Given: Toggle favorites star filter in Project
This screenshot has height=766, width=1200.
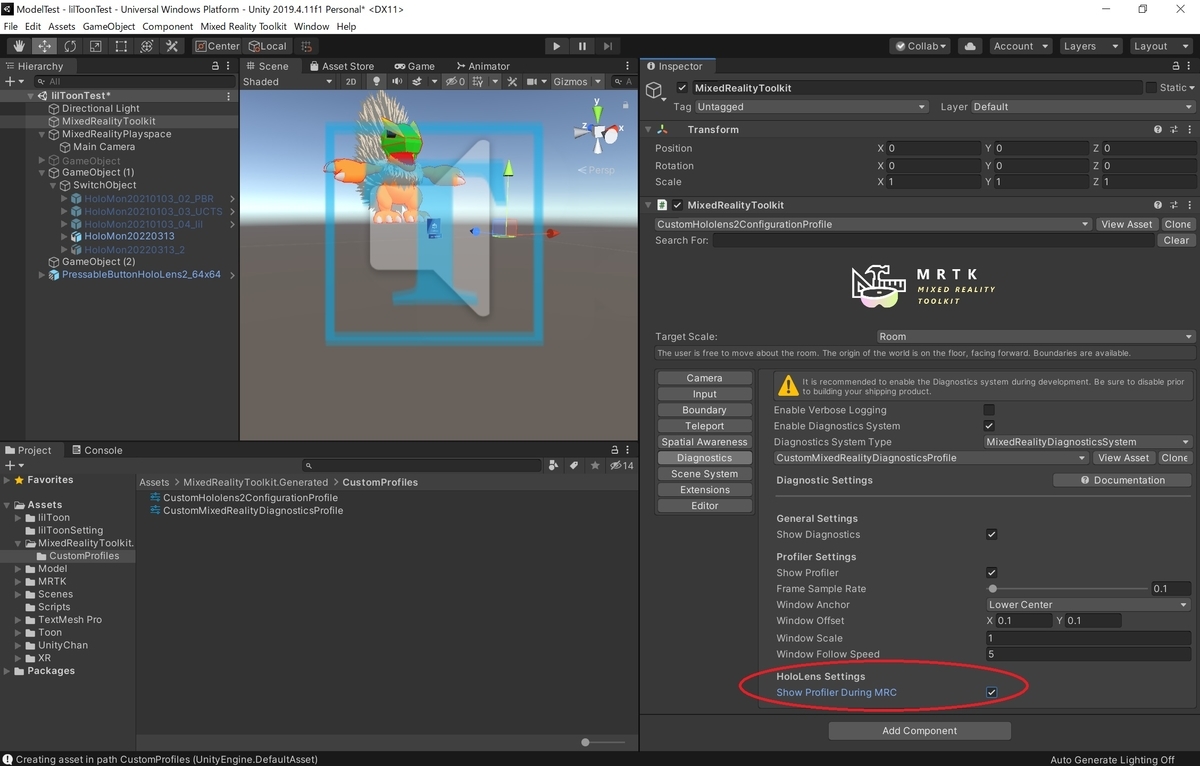Looking at the screenshot, I should (x=595, y=466).
